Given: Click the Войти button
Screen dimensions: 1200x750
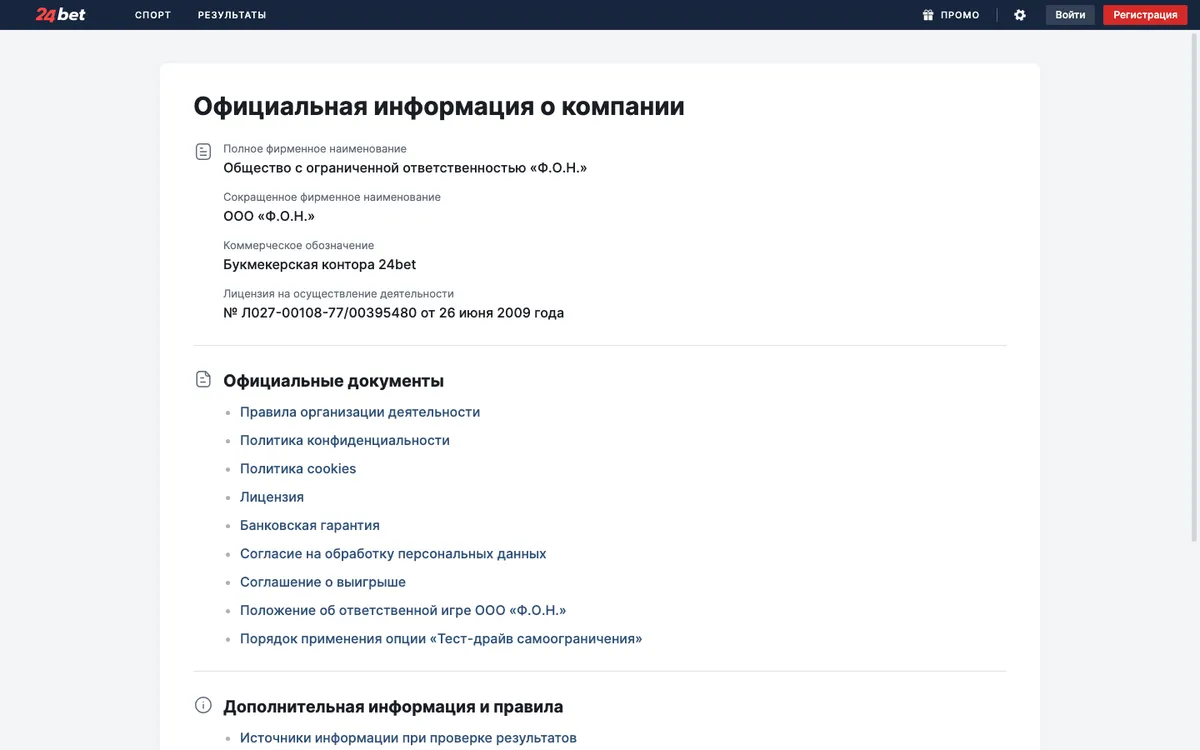Looking at the screenshot, I should click(1070, 15).
